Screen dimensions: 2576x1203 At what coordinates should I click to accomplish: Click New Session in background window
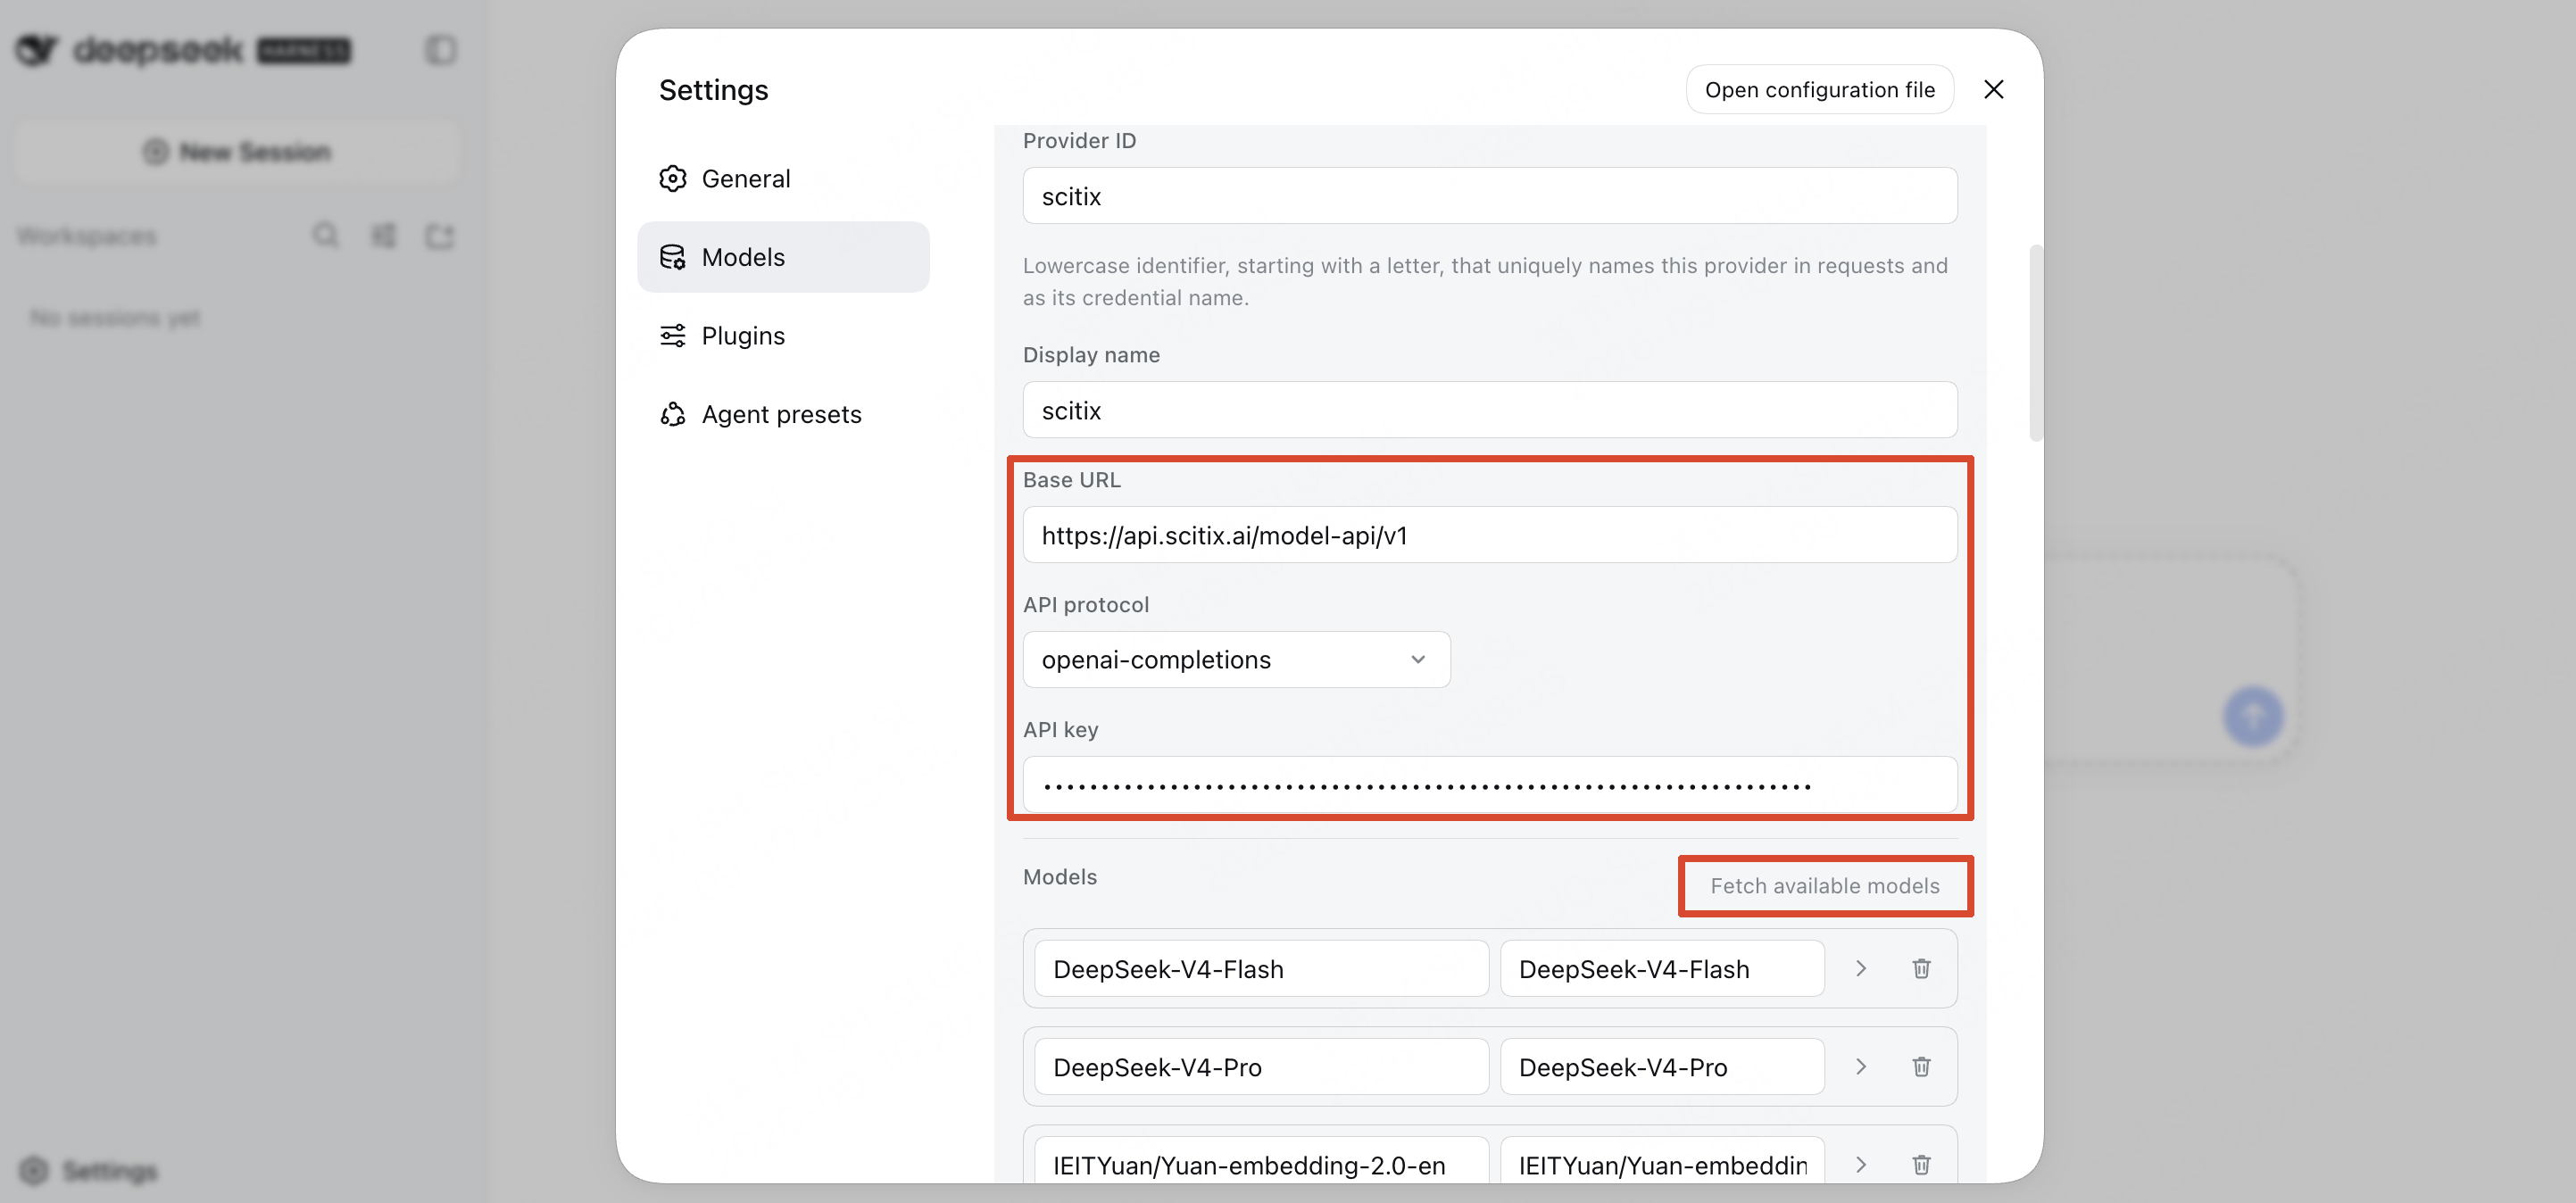[237, 152]
